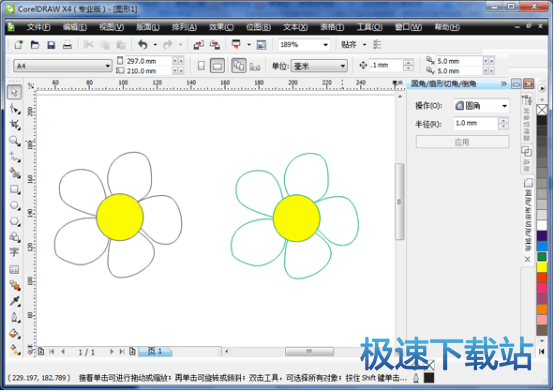Viewport: 554px width, 391px height.
Task: Go to the next page arrow
Action: (x=111, y=352)
